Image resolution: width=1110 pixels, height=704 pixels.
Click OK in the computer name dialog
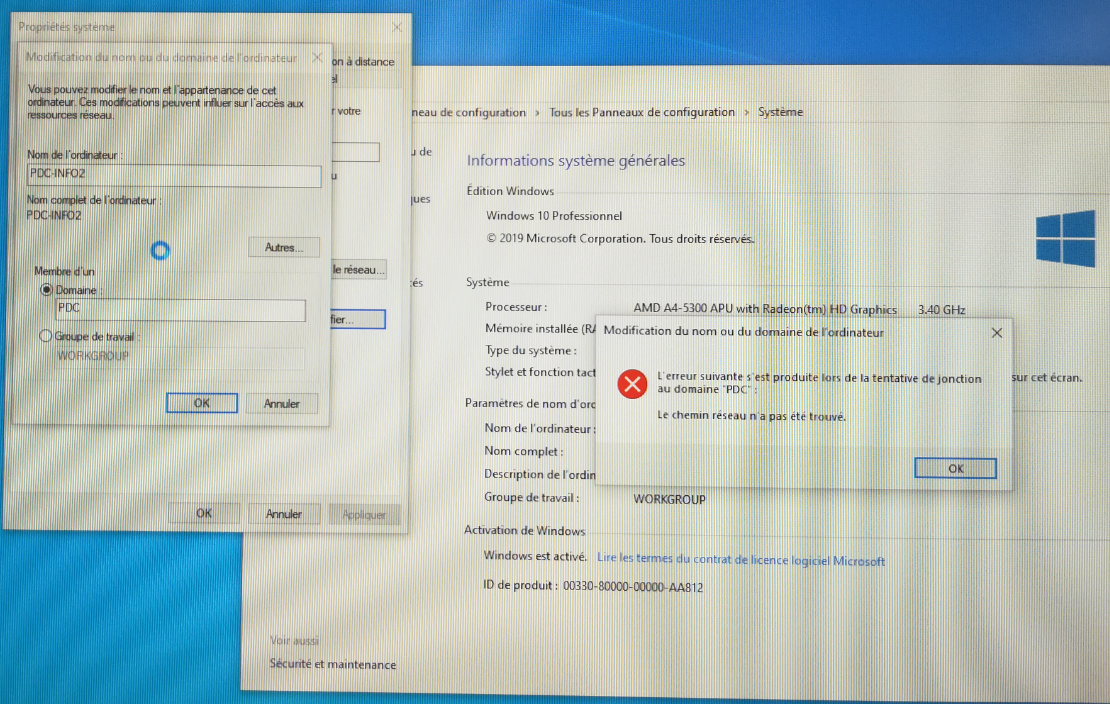(x=202, y=403)
